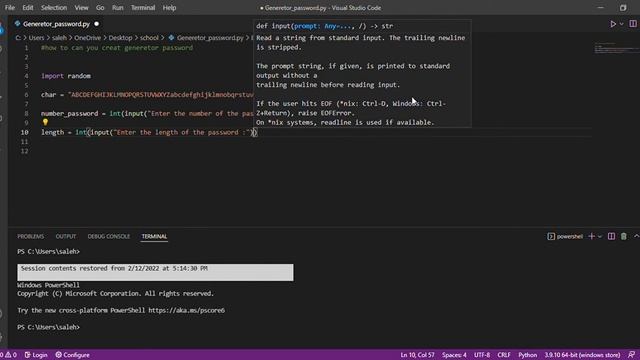Switch to the PROBLEMS panel tab

31,236
